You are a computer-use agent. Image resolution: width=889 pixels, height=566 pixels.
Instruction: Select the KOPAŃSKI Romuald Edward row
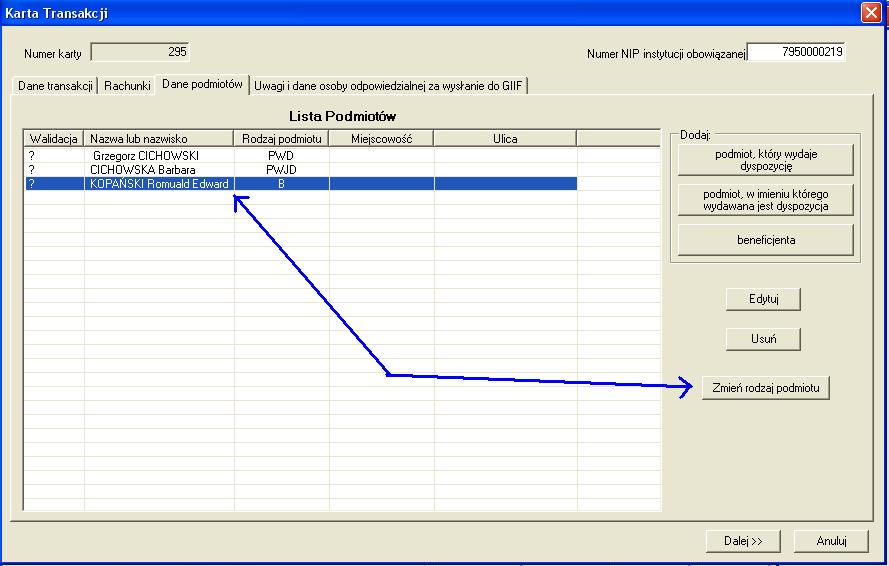(x=300, y=184)
